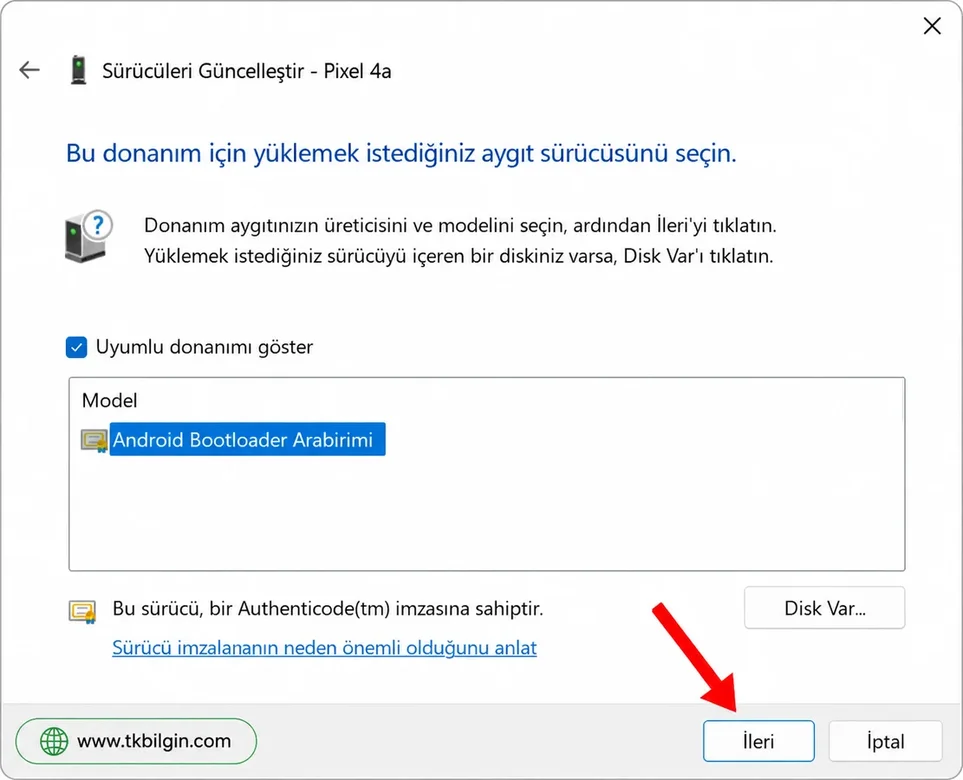This screenshot has width=963, height=780.
Task: Uncheck the Uyumlu donanımı göster checkbox
Action: pos(77,347)
